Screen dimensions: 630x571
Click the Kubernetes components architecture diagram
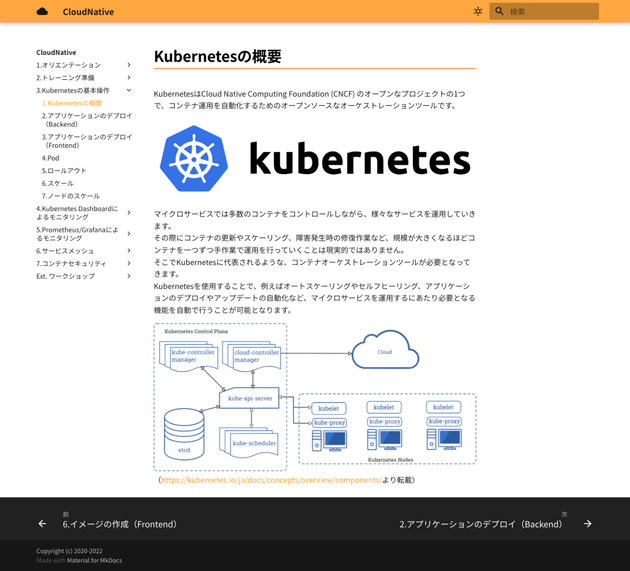click(x=315, y=397)
